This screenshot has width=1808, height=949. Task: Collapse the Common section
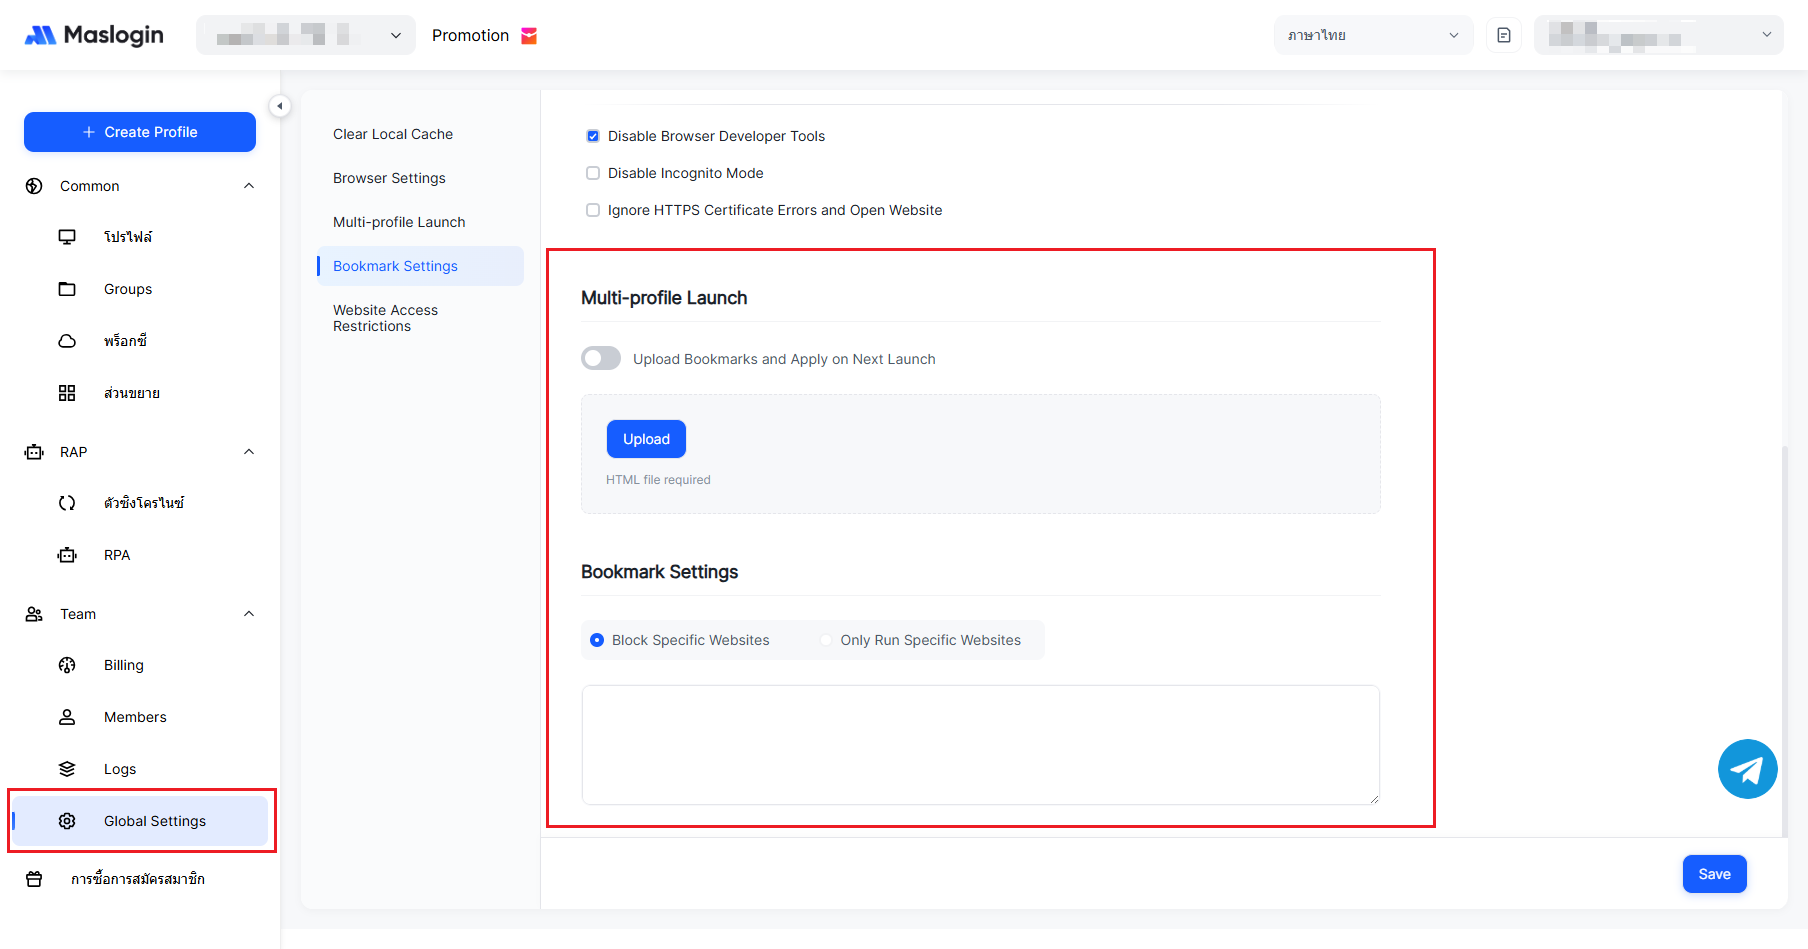[x=249, y=186]
